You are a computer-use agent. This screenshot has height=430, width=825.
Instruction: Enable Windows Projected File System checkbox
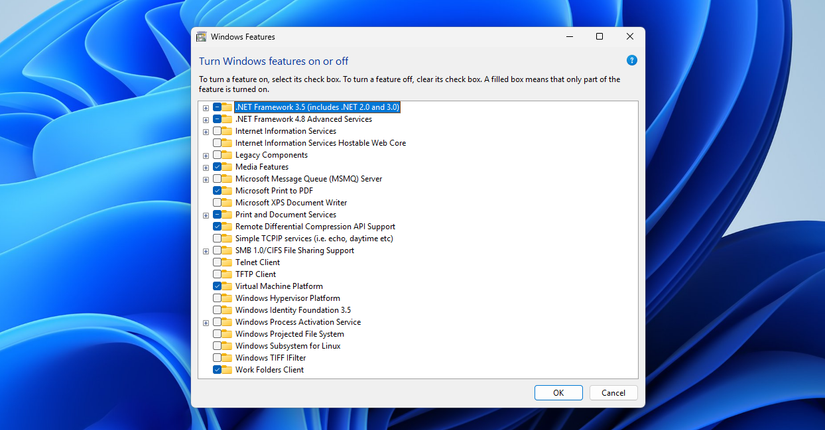tap(217, 334)
